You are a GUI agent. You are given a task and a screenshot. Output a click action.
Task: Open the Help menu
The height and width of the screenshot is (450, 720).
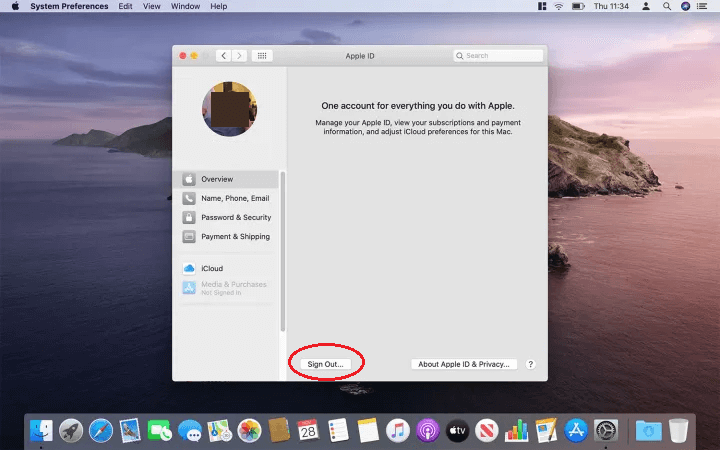point(219,6)
